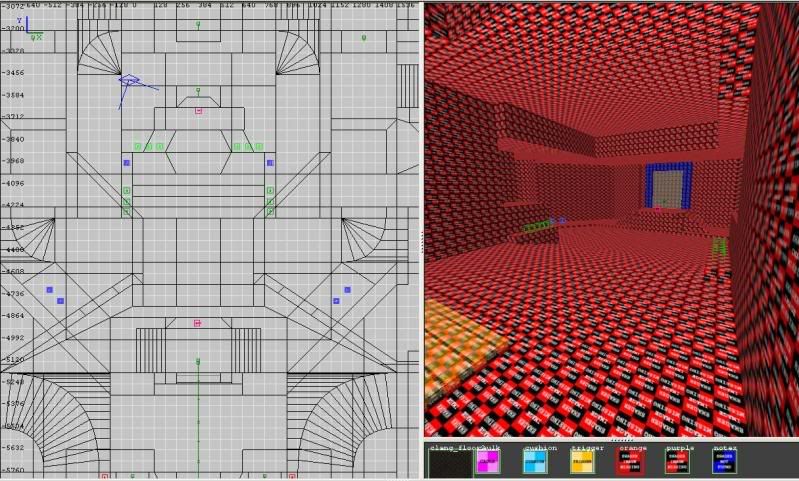
Task: Click the splitter handle between 2D and 3D views
Action: coord(421,240)
